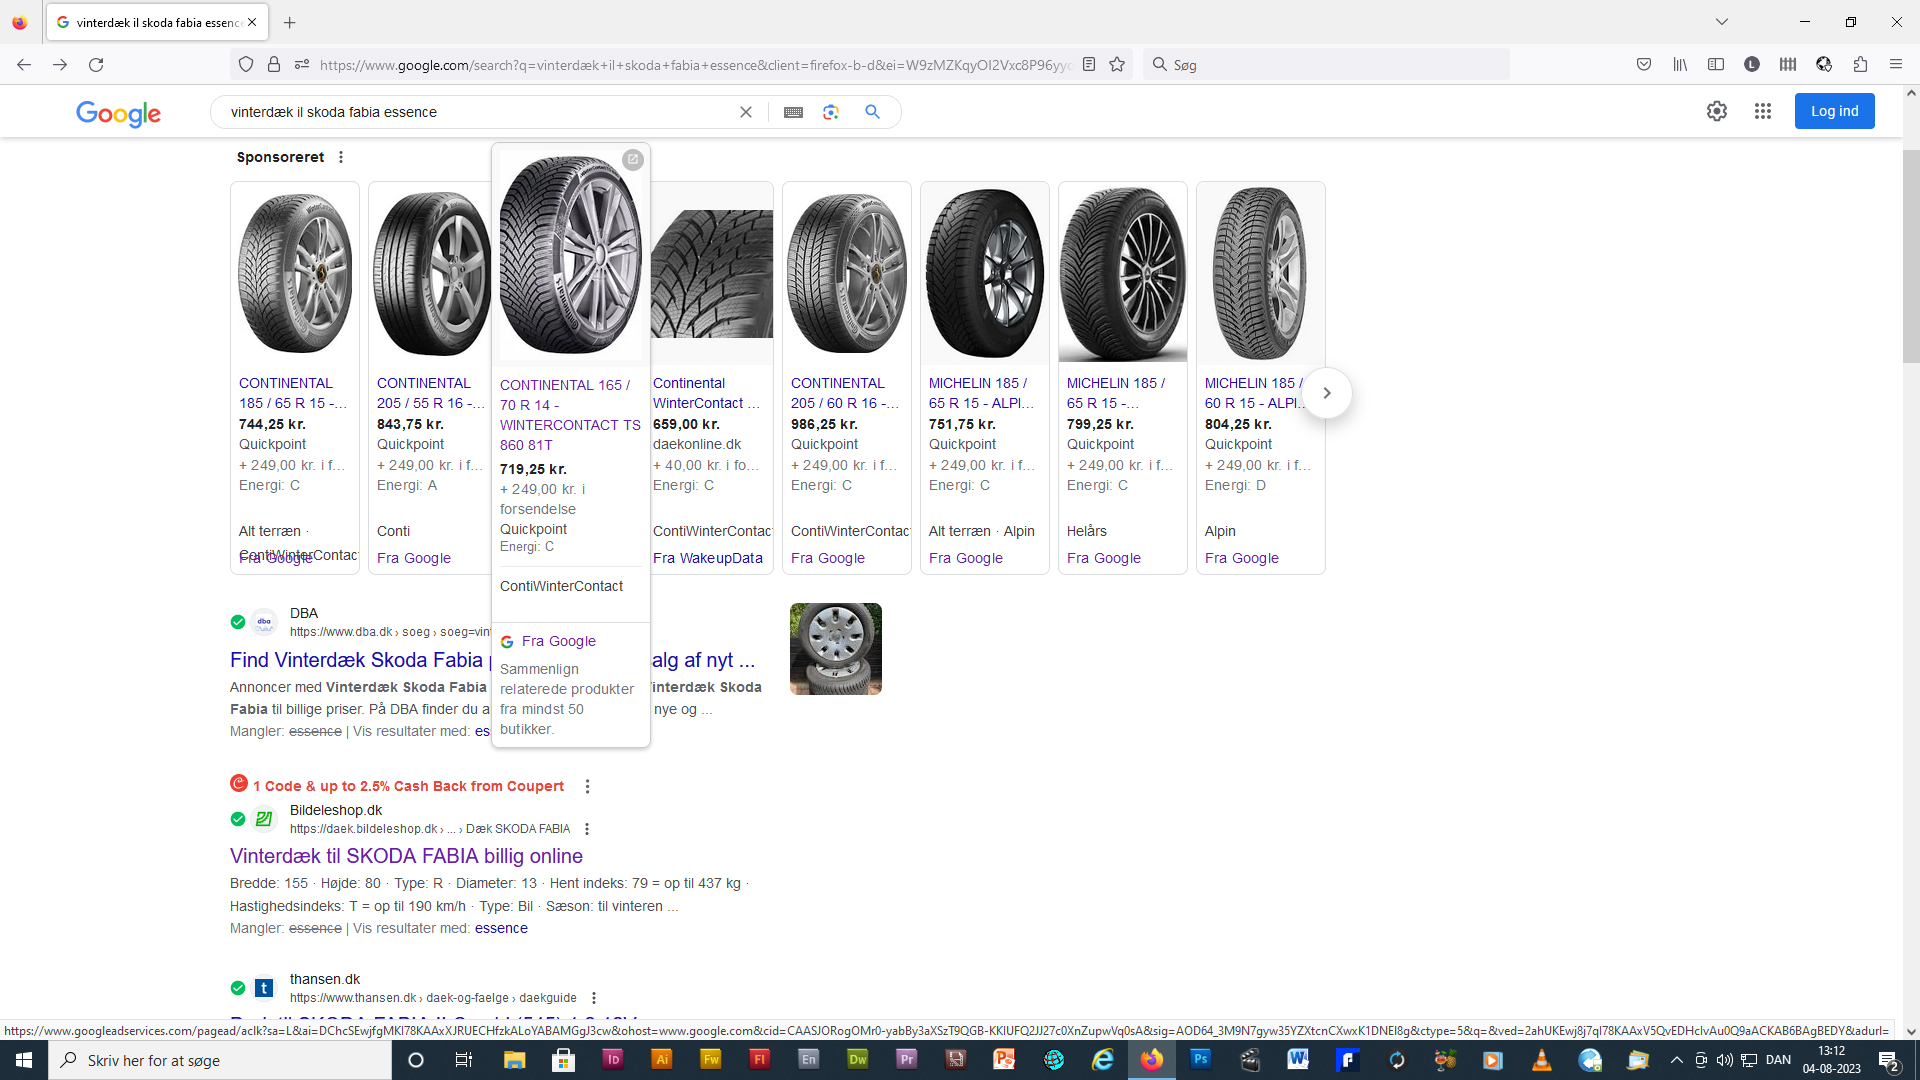Save page to Pocket

[1644, 65]
